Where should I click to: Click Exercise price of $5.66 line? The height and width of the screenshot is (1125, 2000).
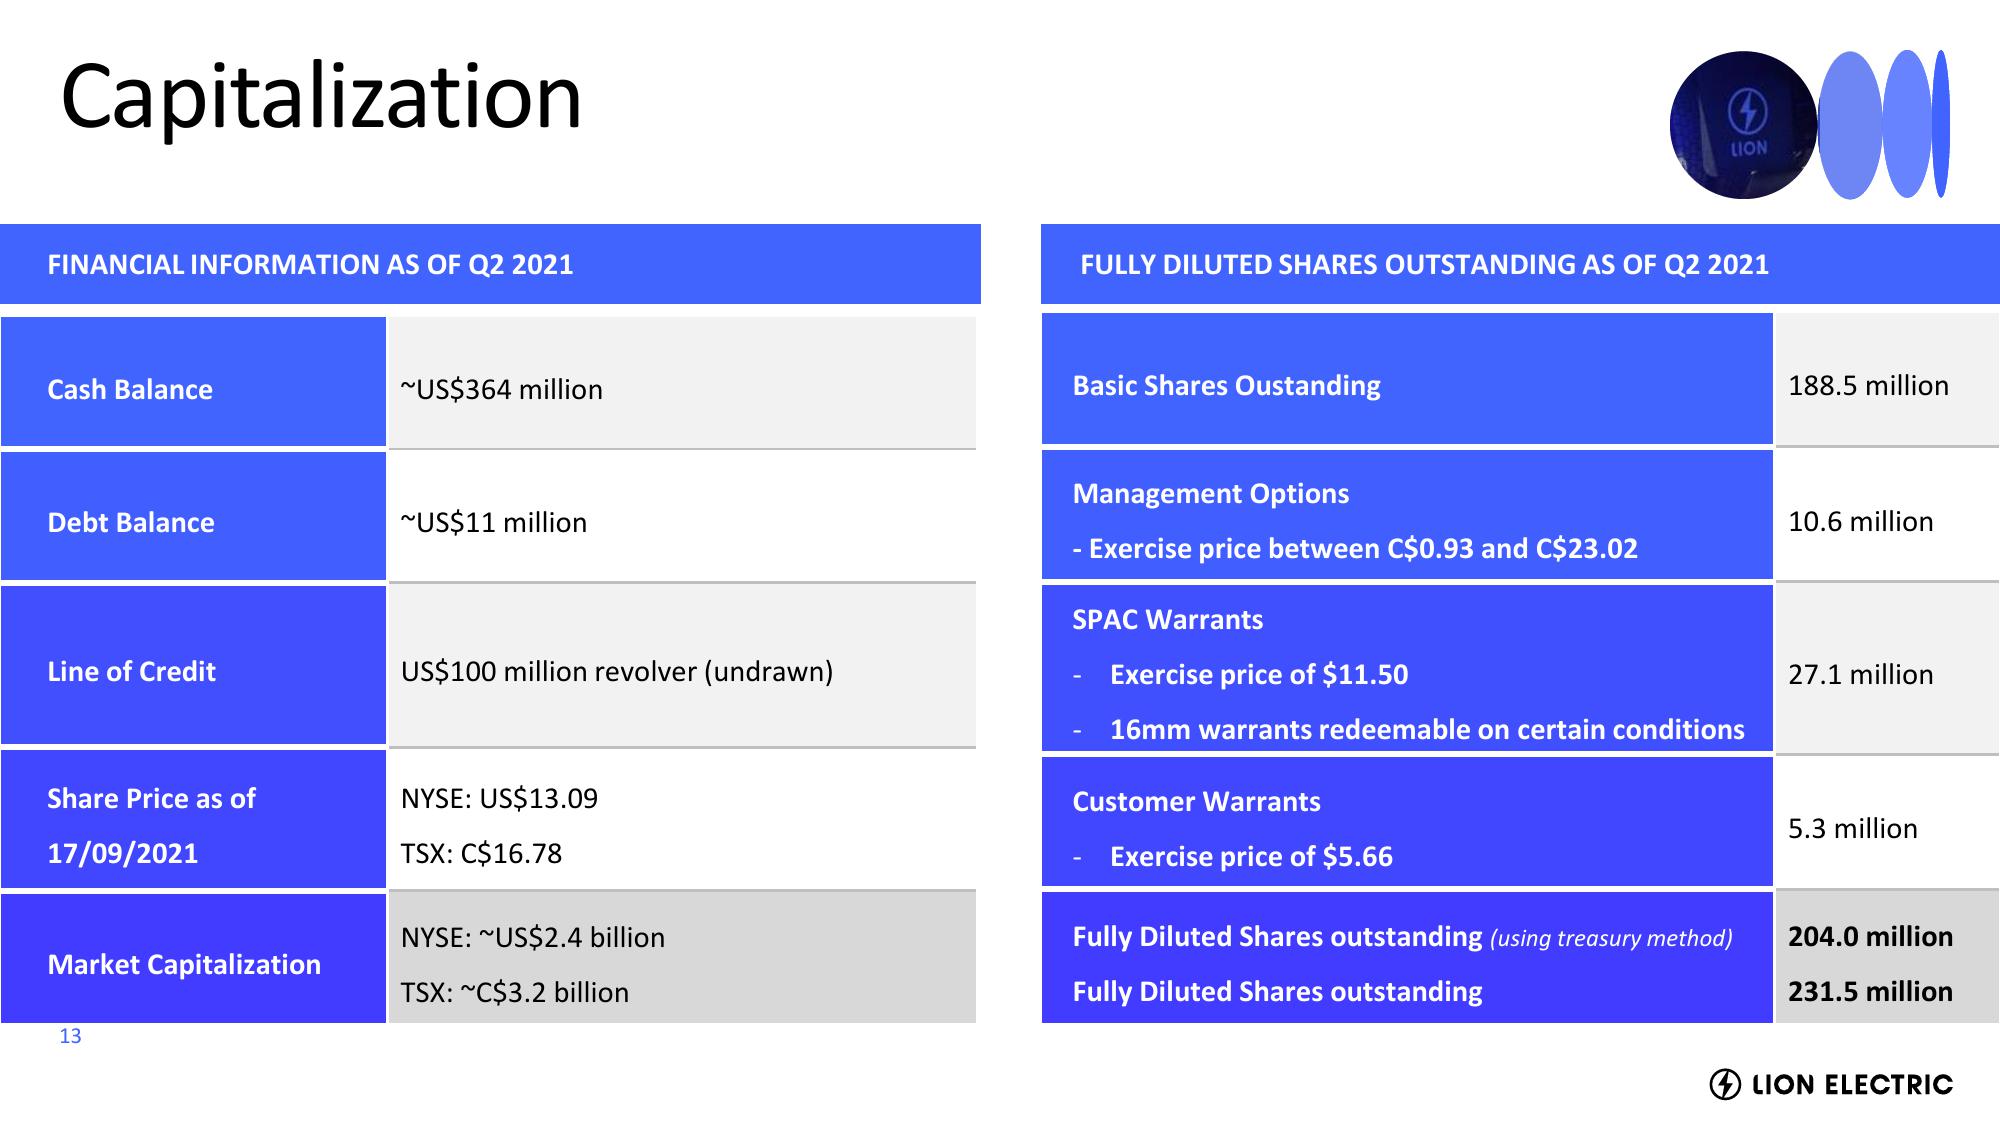[x=1251, y=856]
